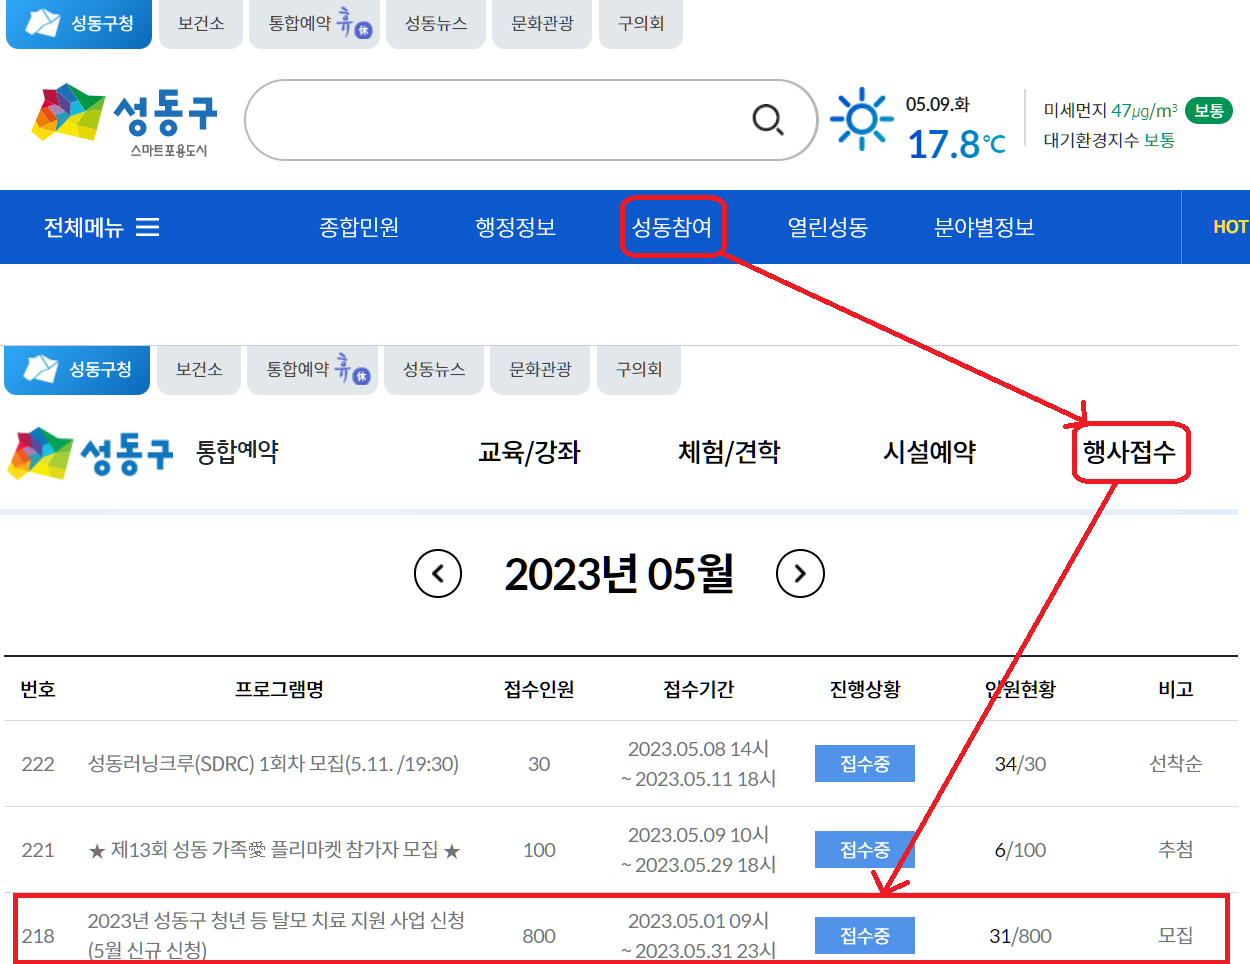The height and width of the screenshot is (964, 1250).
Task: Click the search magnifier icon
Action: 767,119
